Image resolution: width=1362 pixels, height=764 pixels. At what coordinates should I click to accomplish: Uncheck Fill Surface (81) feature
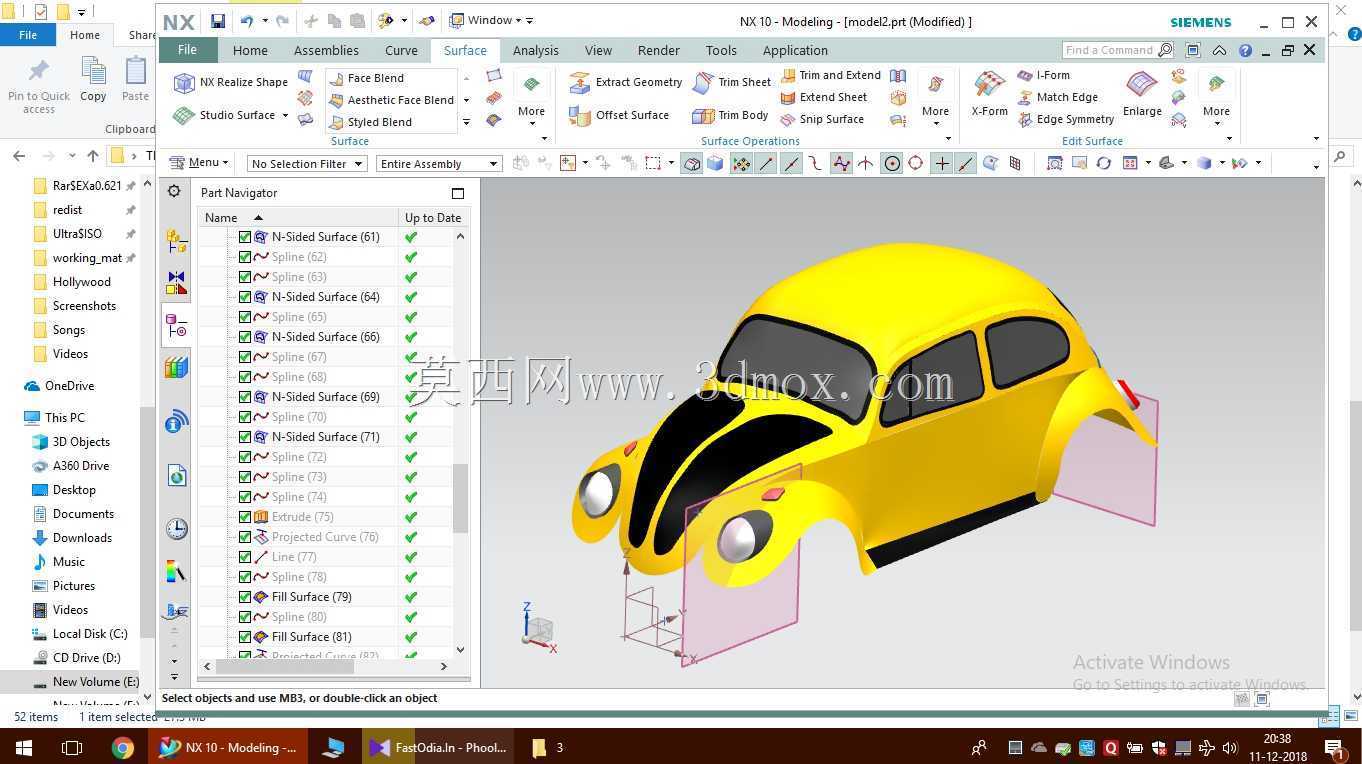coord(245,637)
